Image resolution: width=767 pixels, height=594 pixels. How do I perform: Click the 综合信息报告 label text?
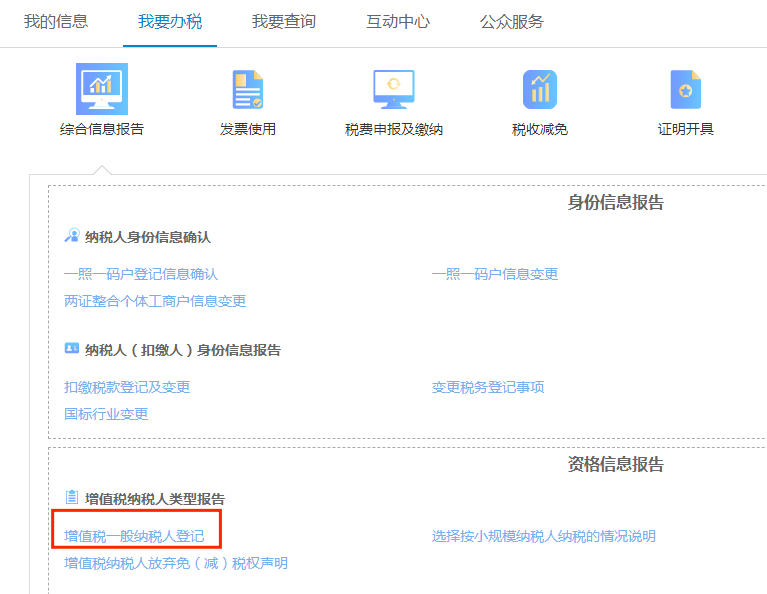pos(102,129)
